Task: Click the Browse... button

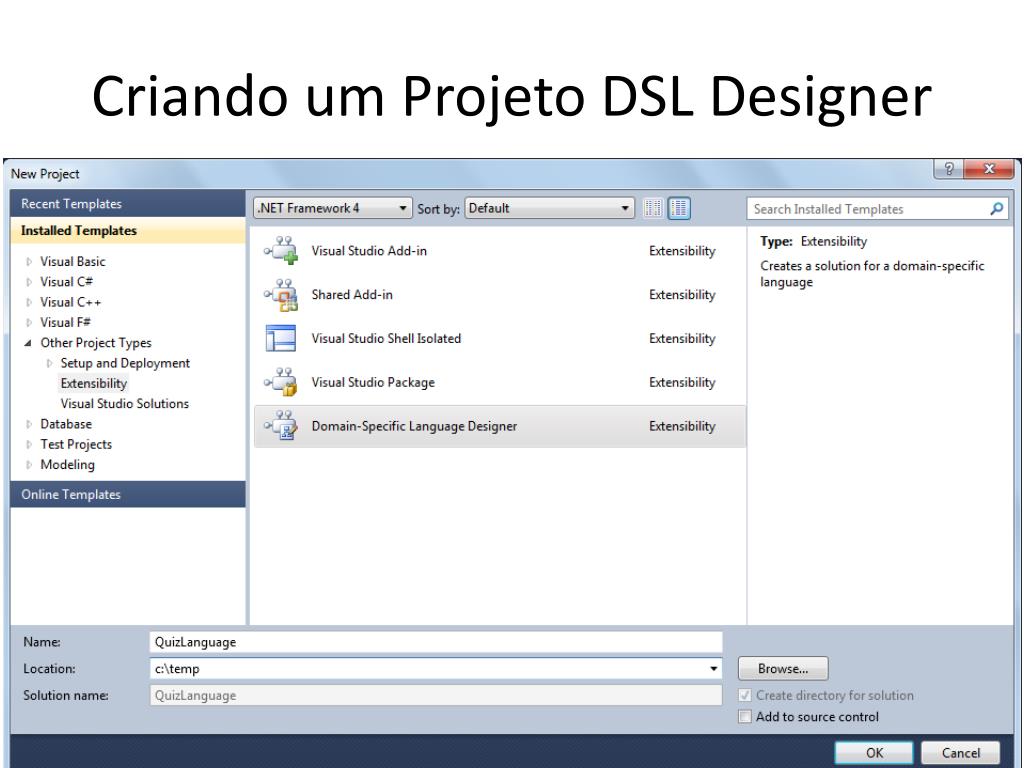Action: 783,669
